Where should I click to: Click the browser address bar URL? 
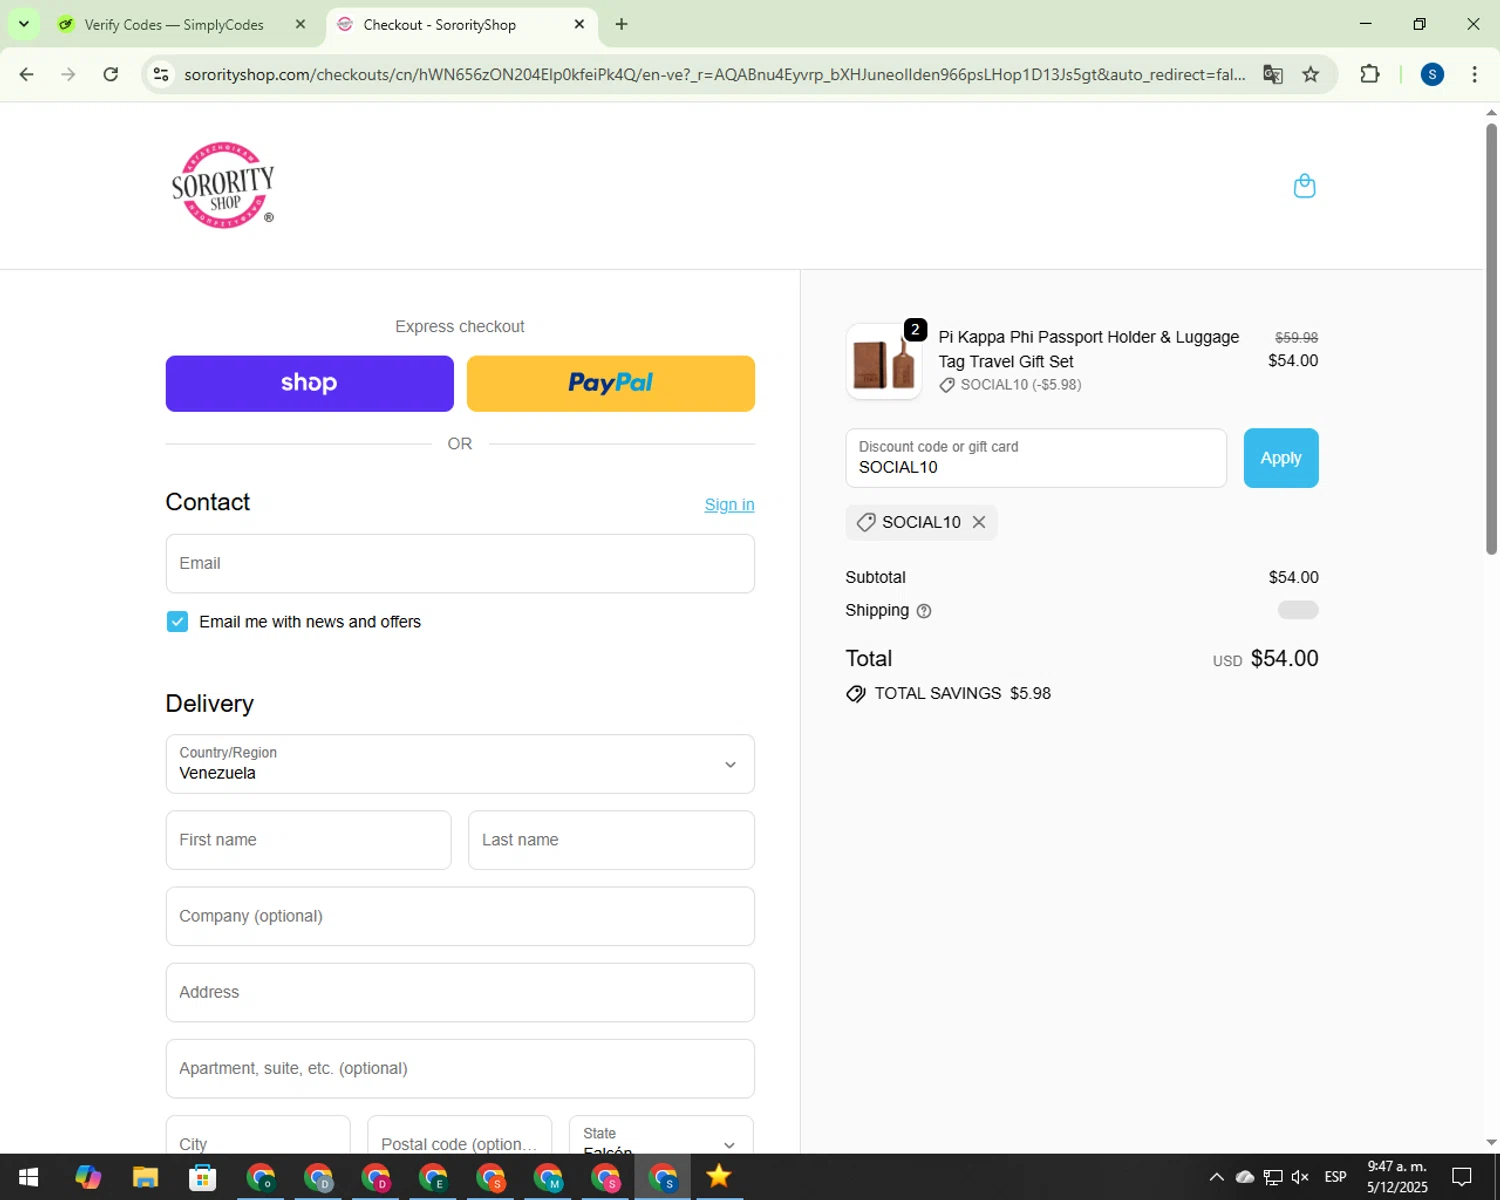point(714,74)
